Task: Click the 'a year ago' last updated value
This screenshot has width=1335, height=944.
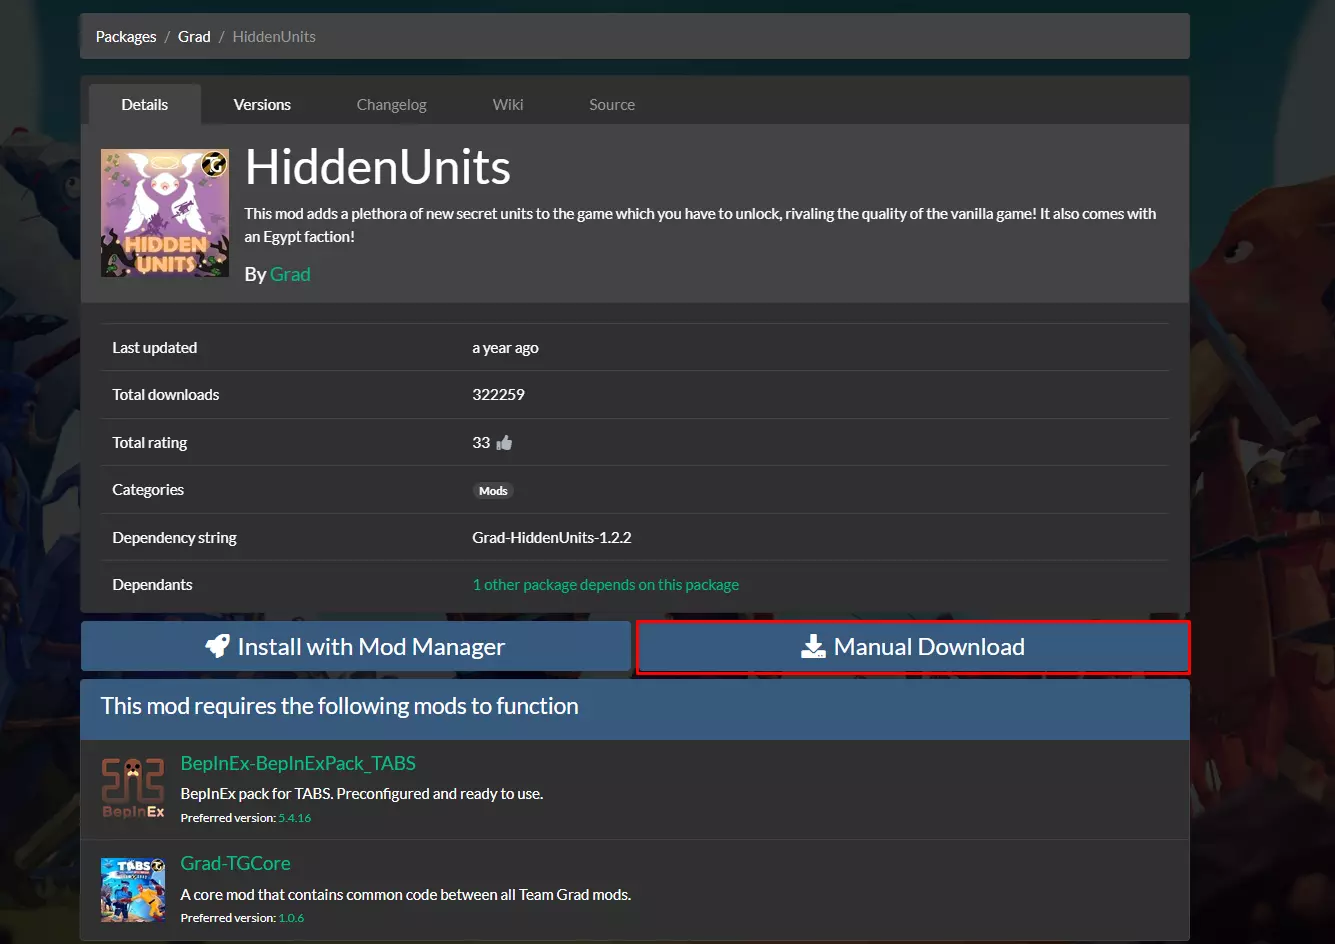Action: 506,347
